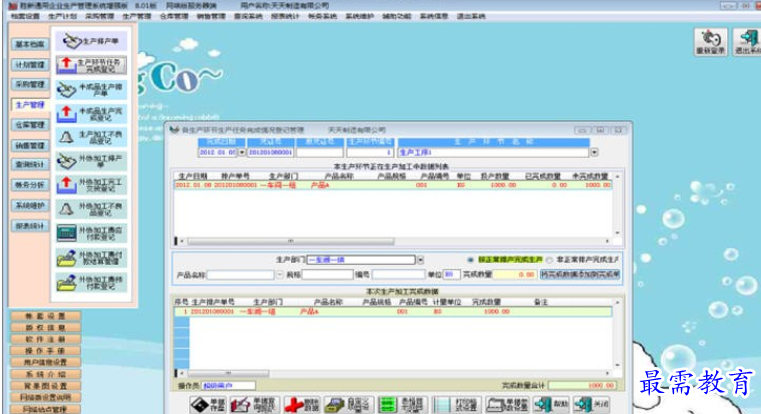The image size is (761, 414).
Task: Open 外协加工费应付款登记 calculator icon
Action: (66, 233)
